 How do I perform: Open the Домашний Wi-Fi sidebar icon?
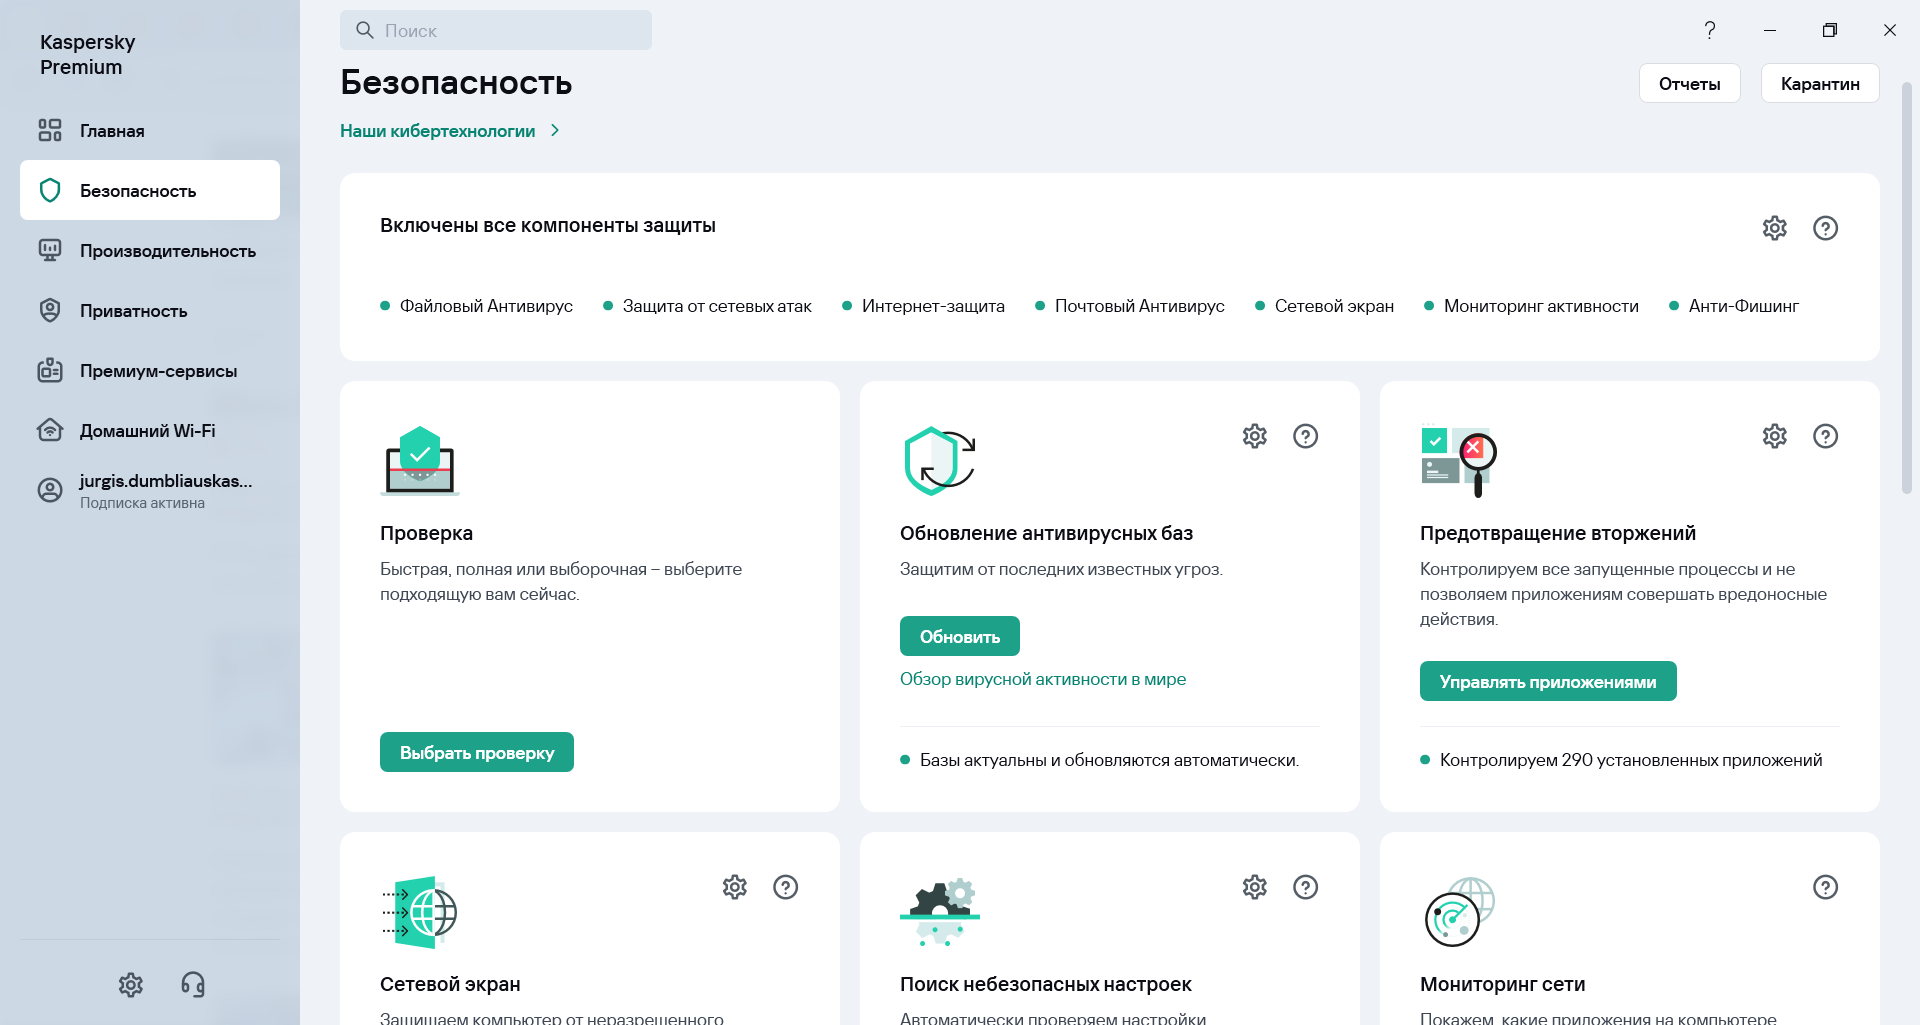(x=50, y=430)
